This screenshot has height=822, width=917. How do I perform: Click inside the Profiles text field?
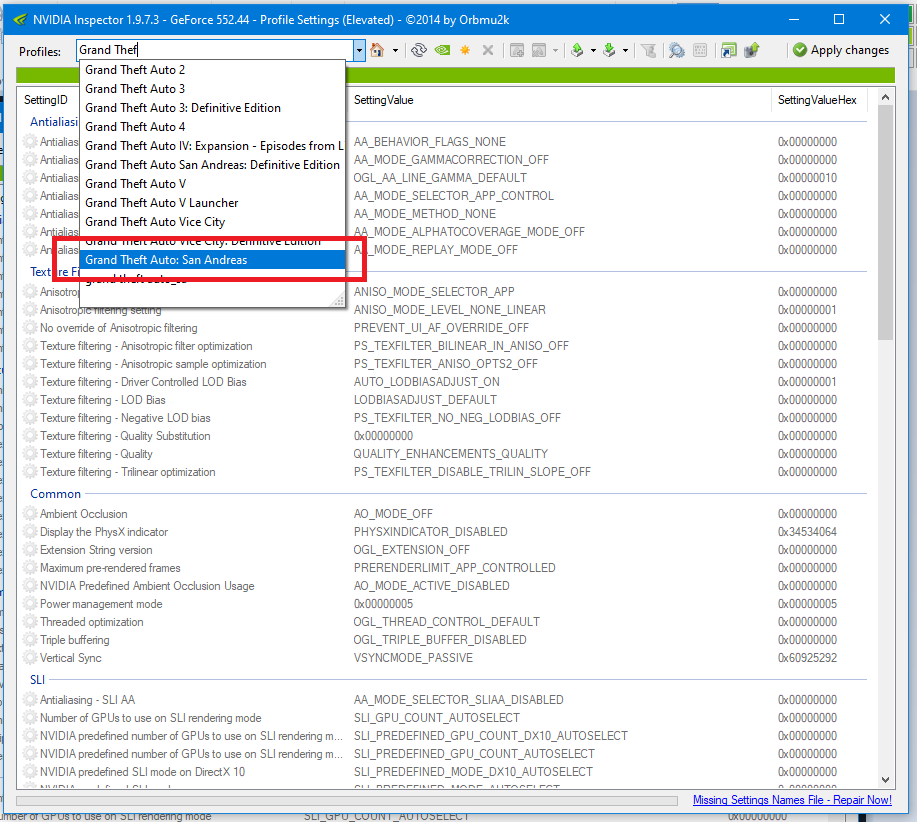click(x=215, y=50)
